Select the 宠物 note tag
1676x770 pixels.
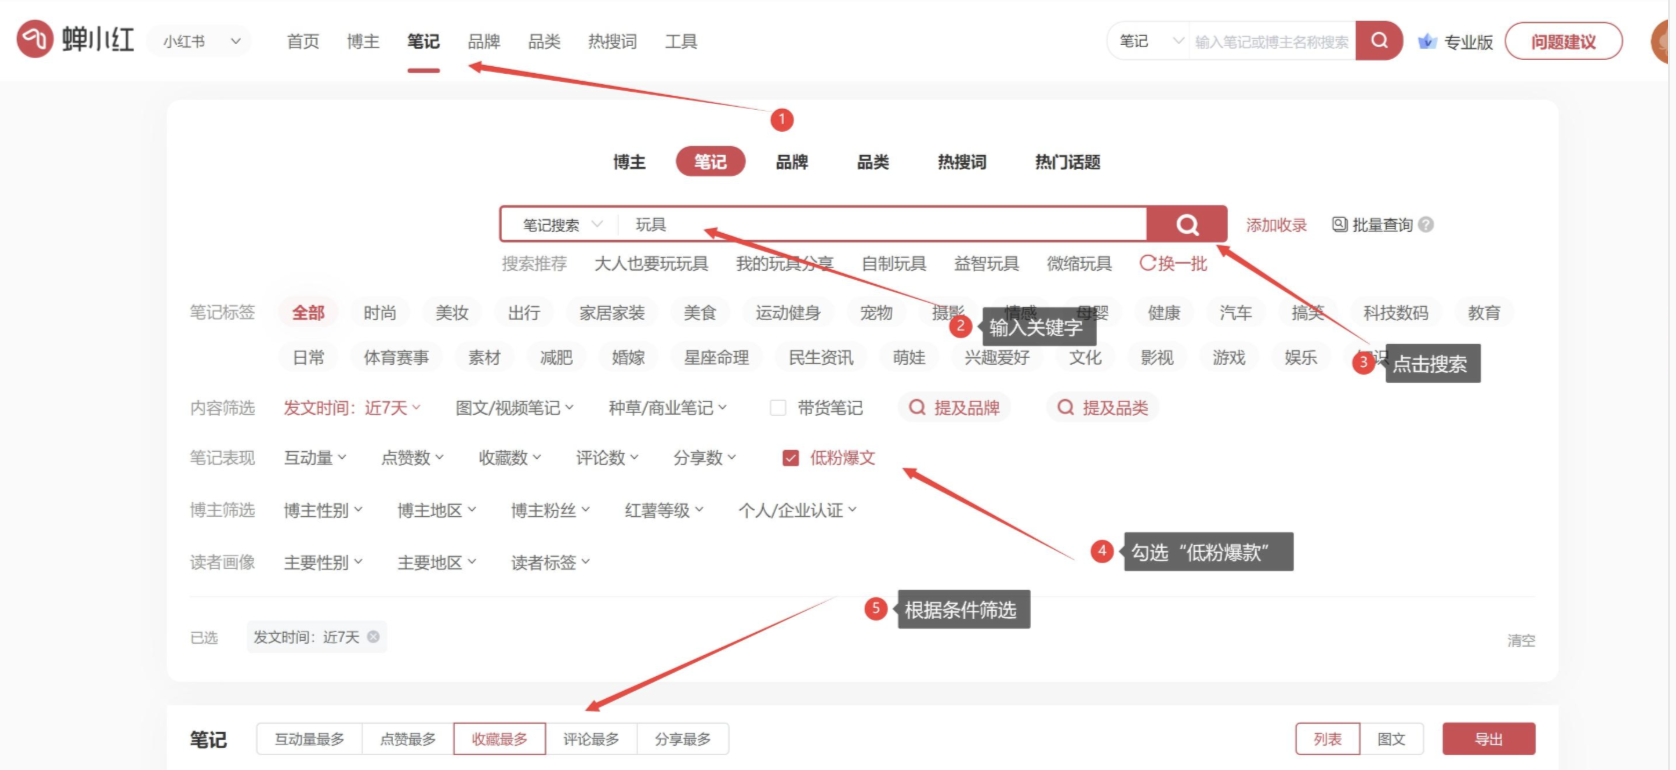coord(876,313)
